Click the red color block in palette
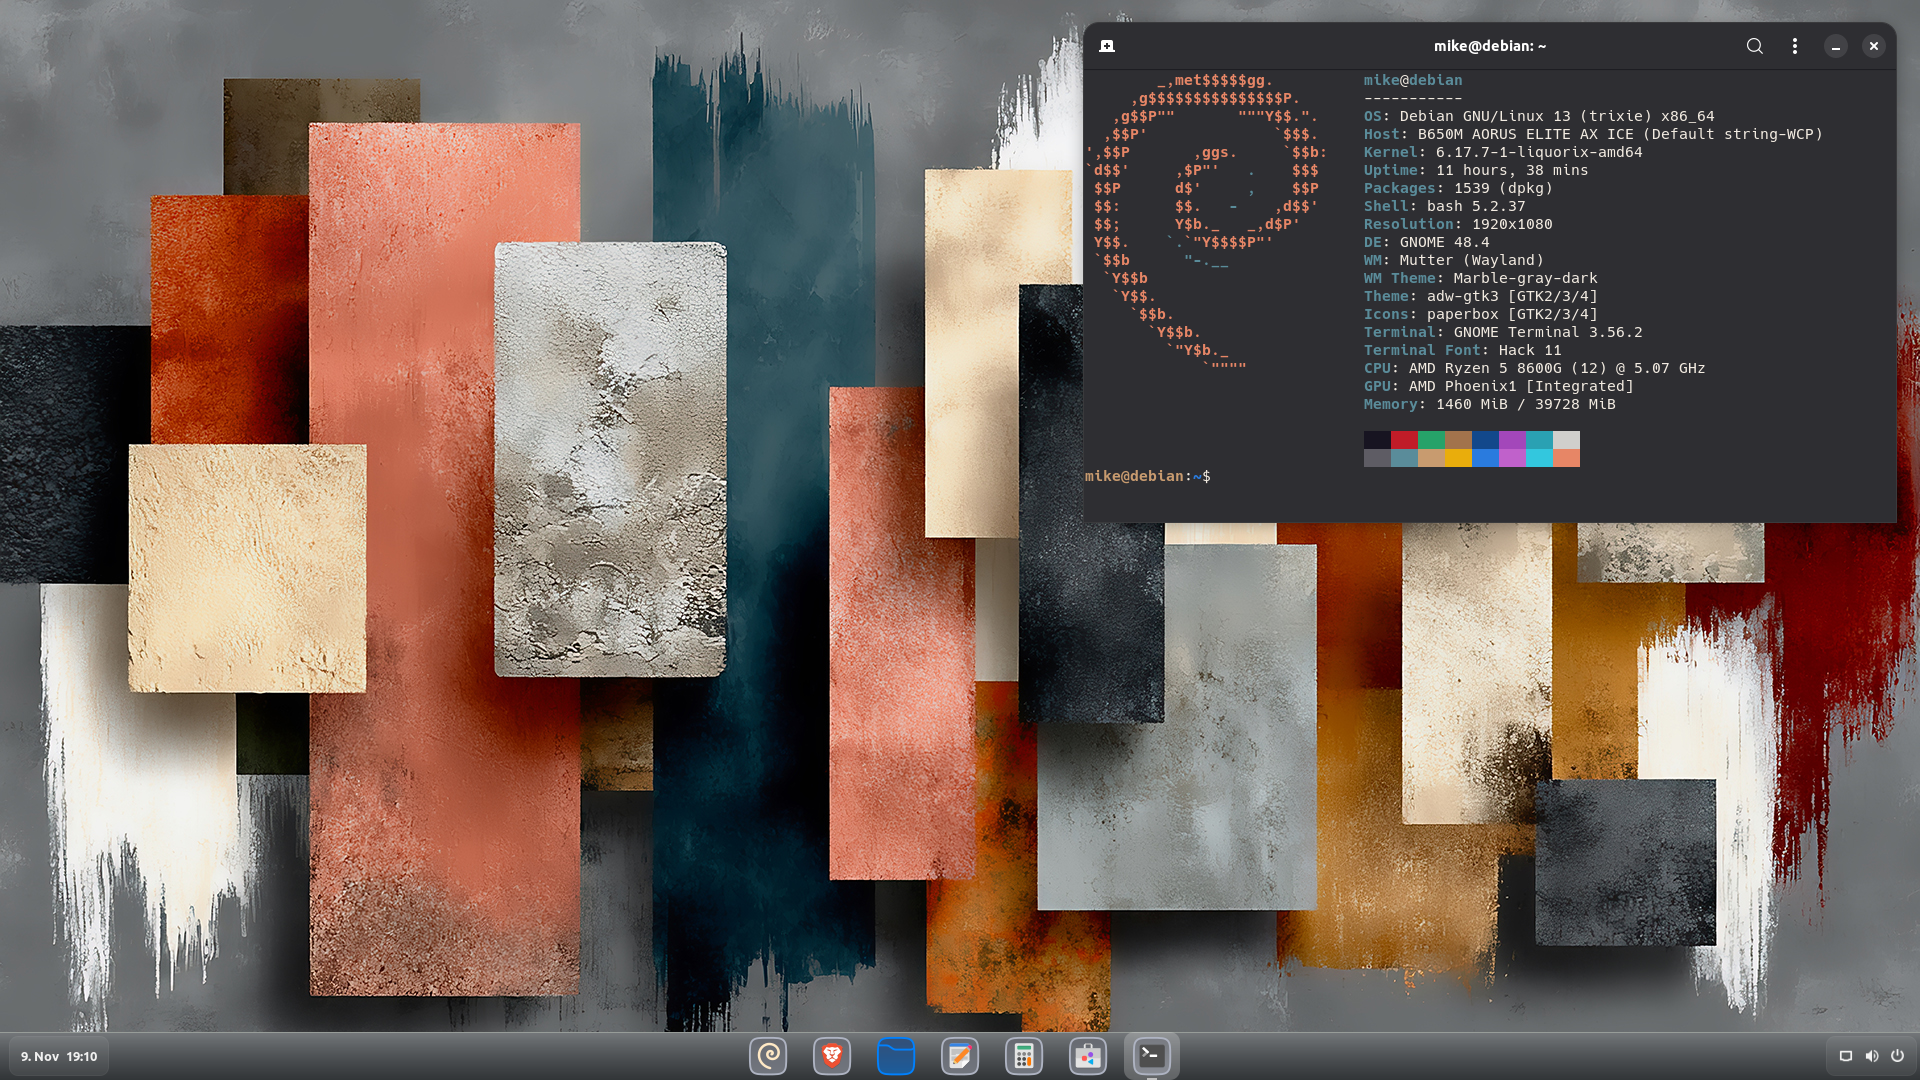 click(1404, 440)
